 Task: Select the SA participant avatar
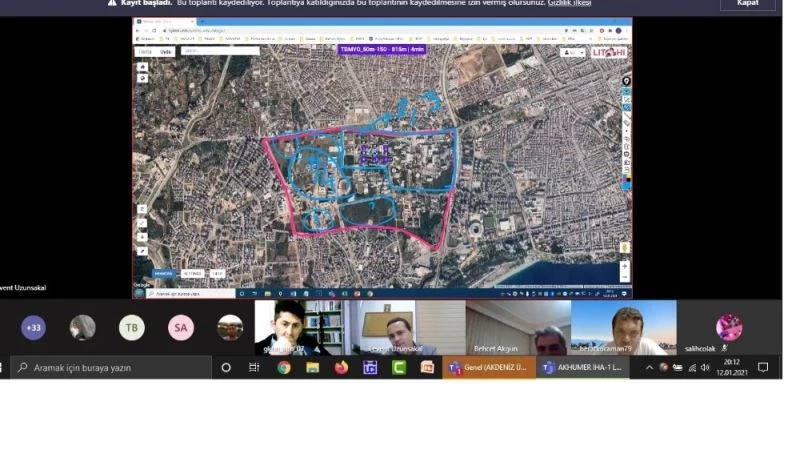(180, 327)
